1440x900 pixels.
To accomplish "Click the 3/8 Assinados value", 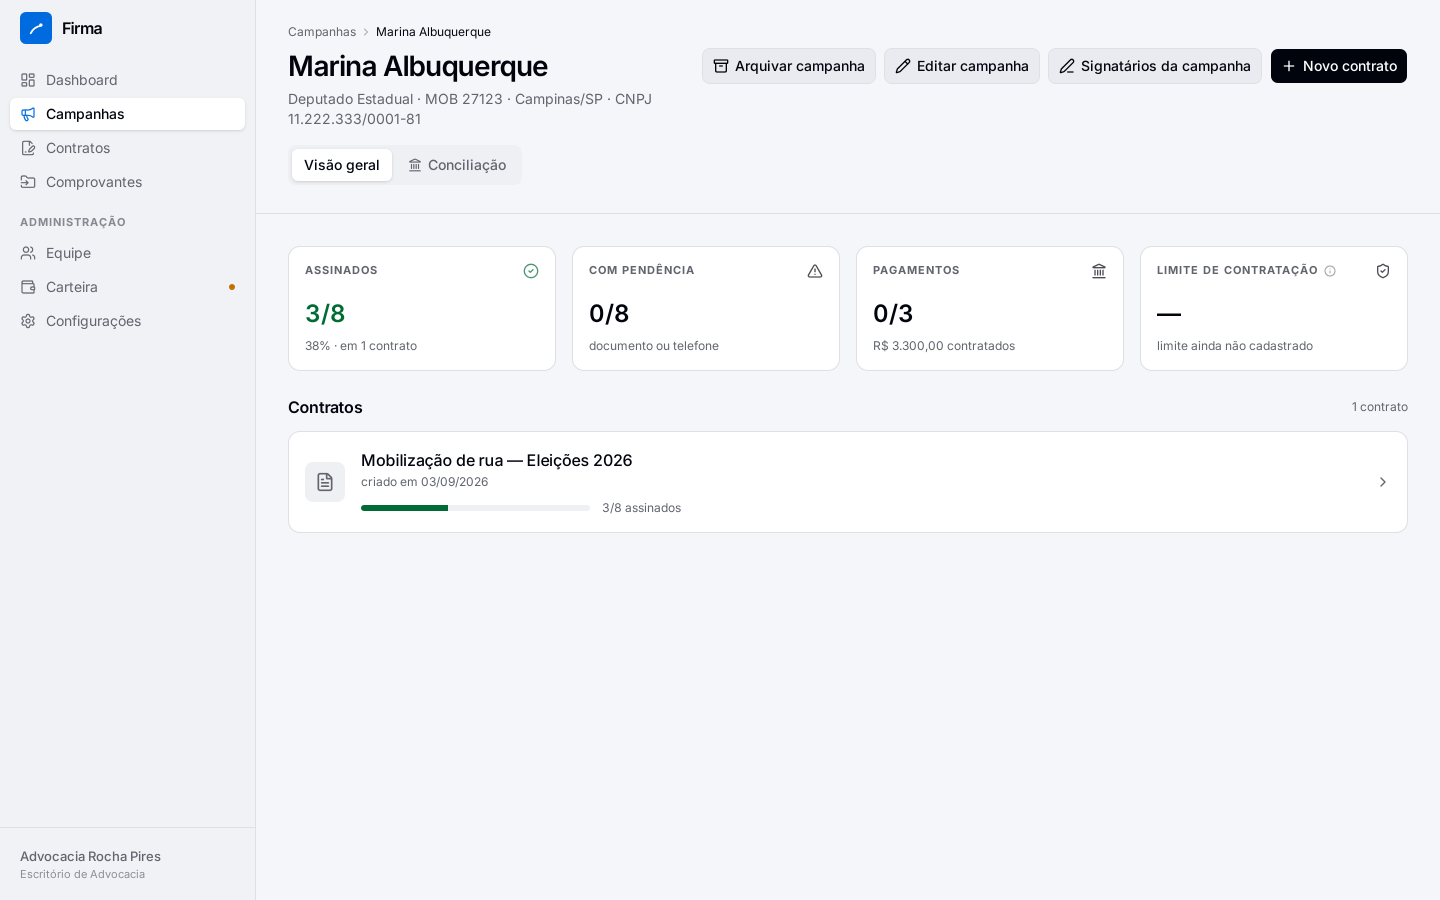I will (325, 314).
